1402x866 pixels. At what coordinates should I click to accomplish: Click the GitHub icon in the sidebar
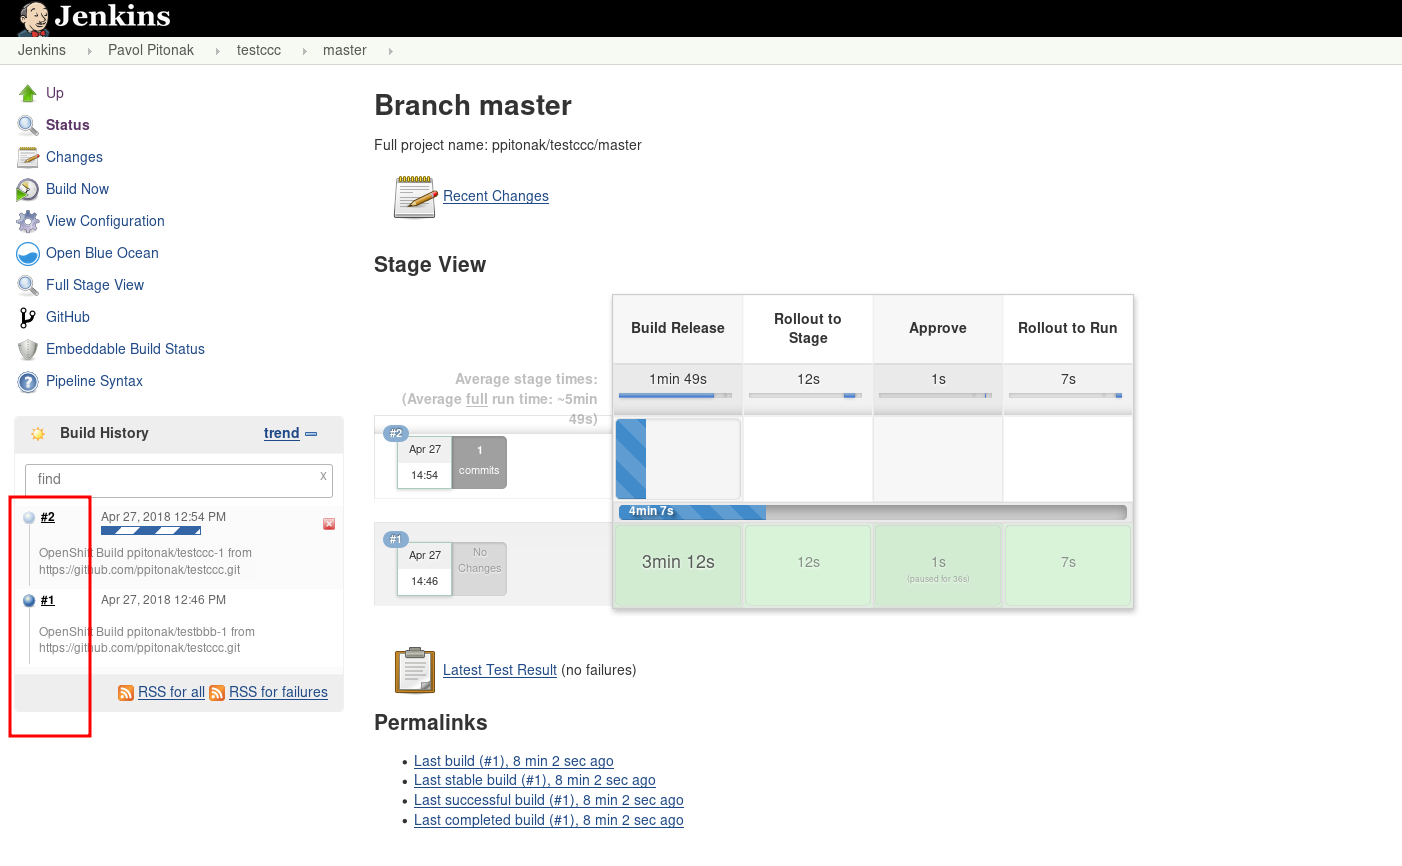click(x=28, y=317)
